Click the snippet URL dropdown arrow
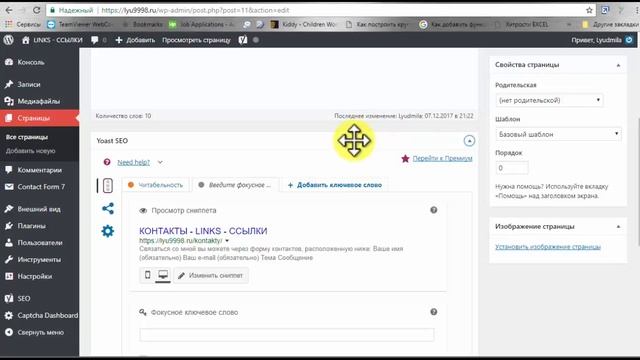 coord(227,241)
